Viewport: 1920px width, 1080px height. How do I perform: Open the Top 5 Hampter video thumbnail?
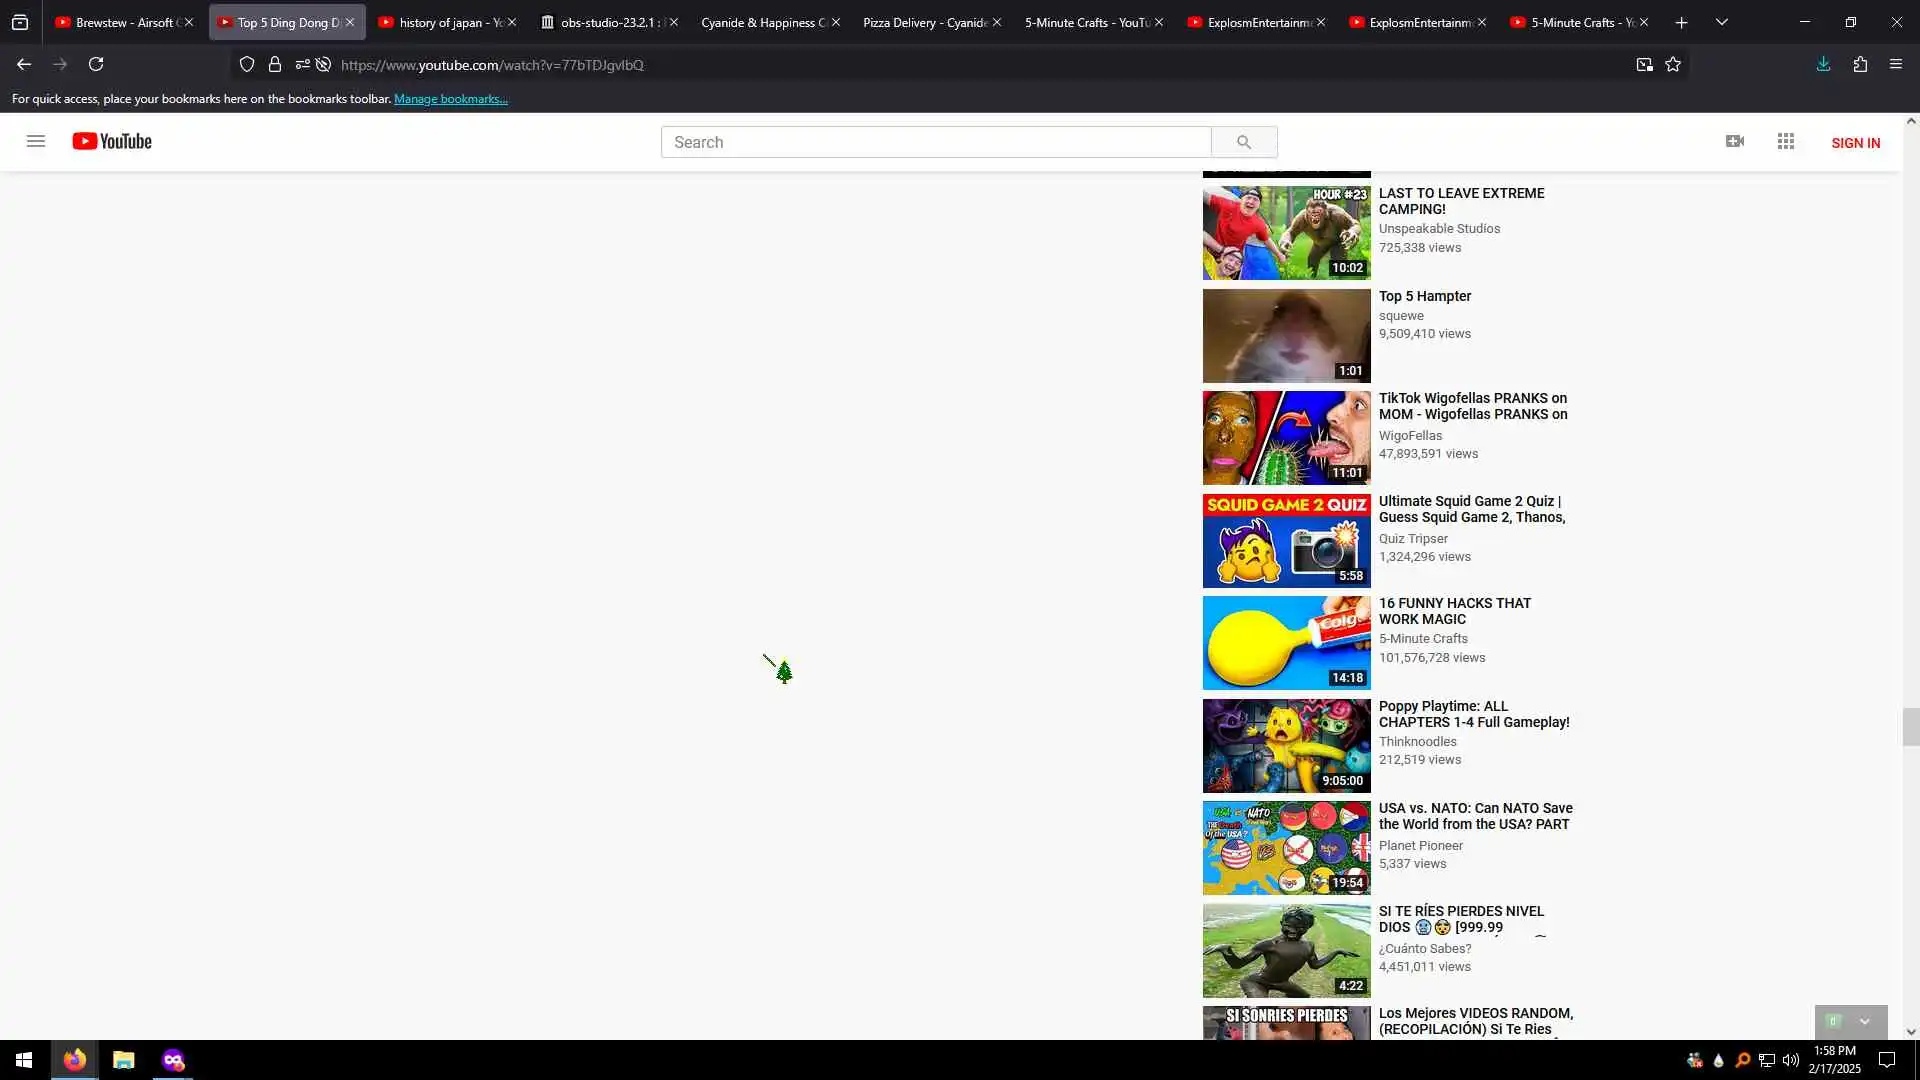point(1286,336)
